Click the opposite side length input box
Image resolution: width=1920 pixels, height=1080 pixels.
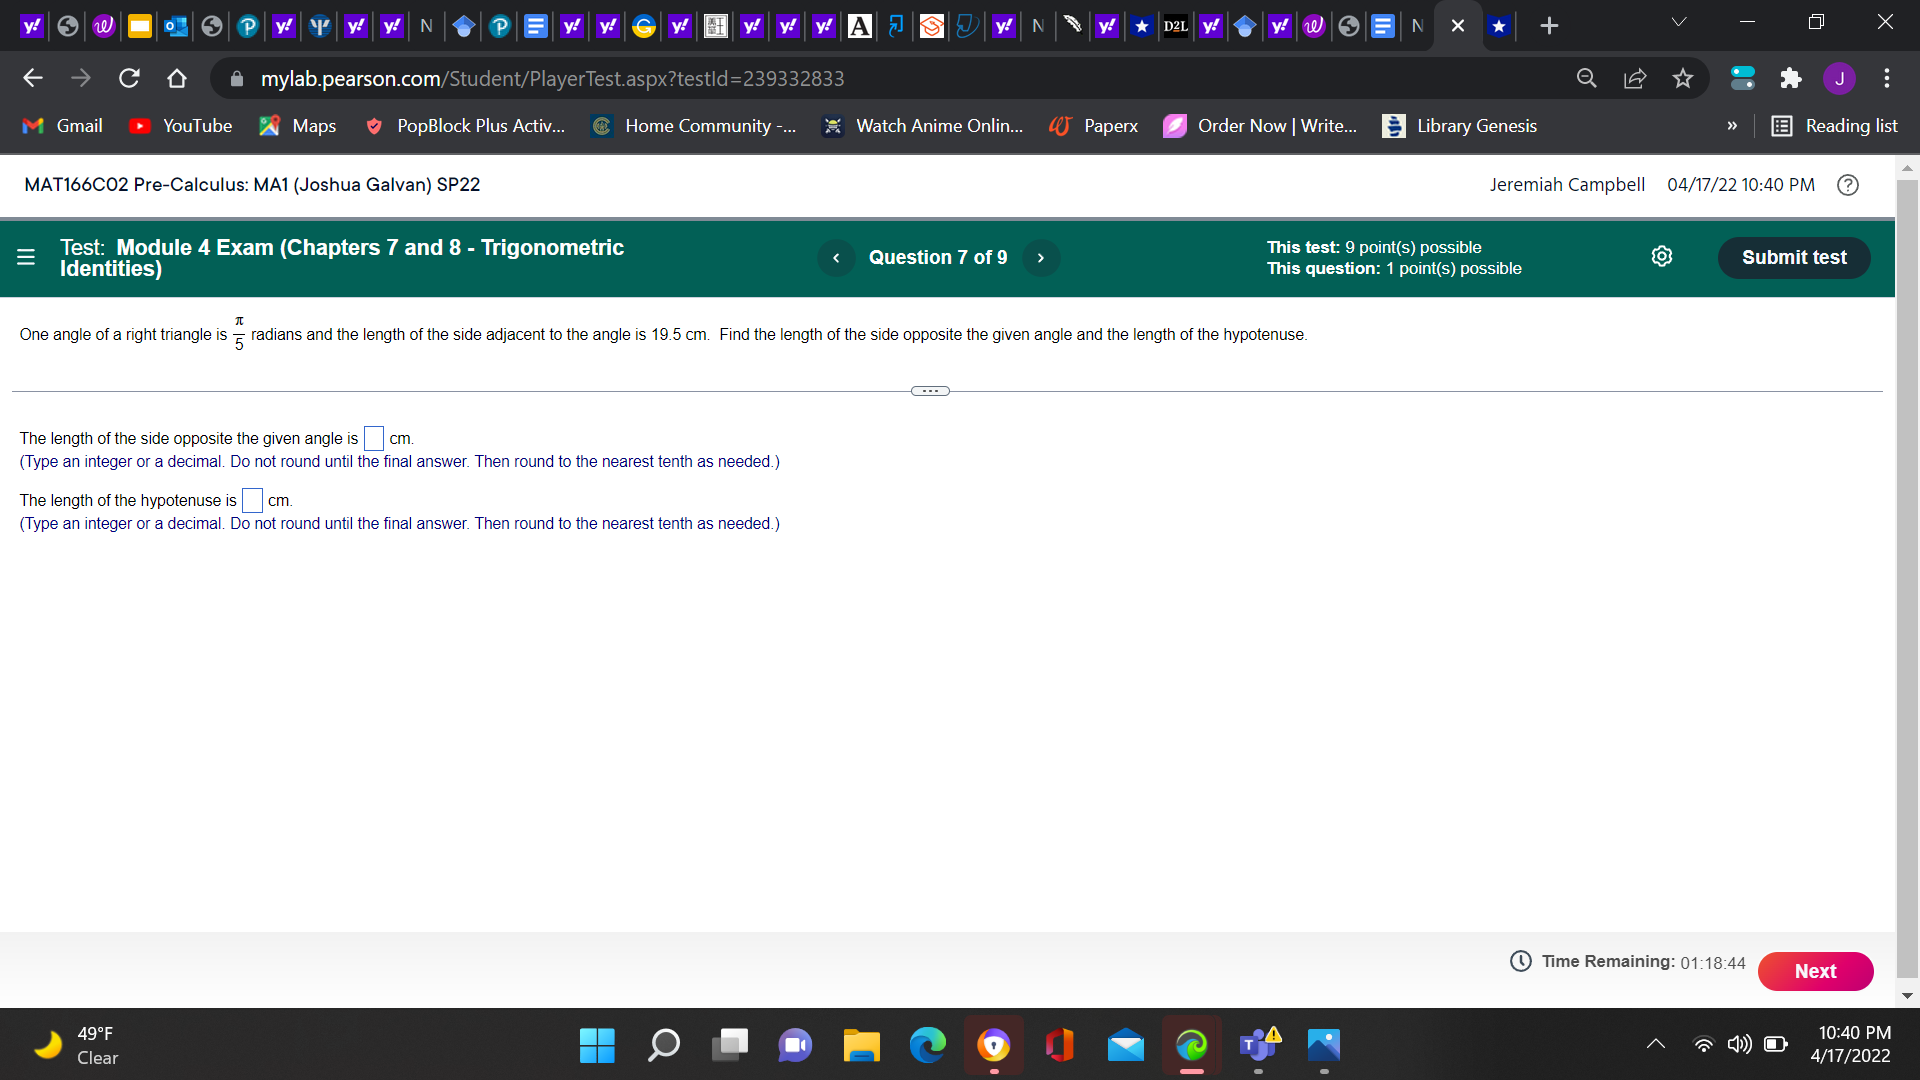click(x=373, y=439)
